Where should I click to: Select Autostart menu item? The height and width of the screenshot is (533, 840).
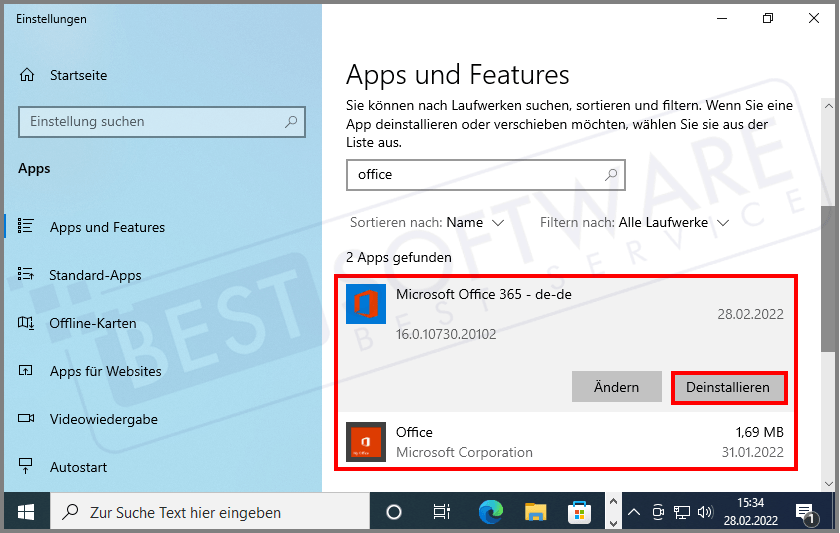click(79, 467)
